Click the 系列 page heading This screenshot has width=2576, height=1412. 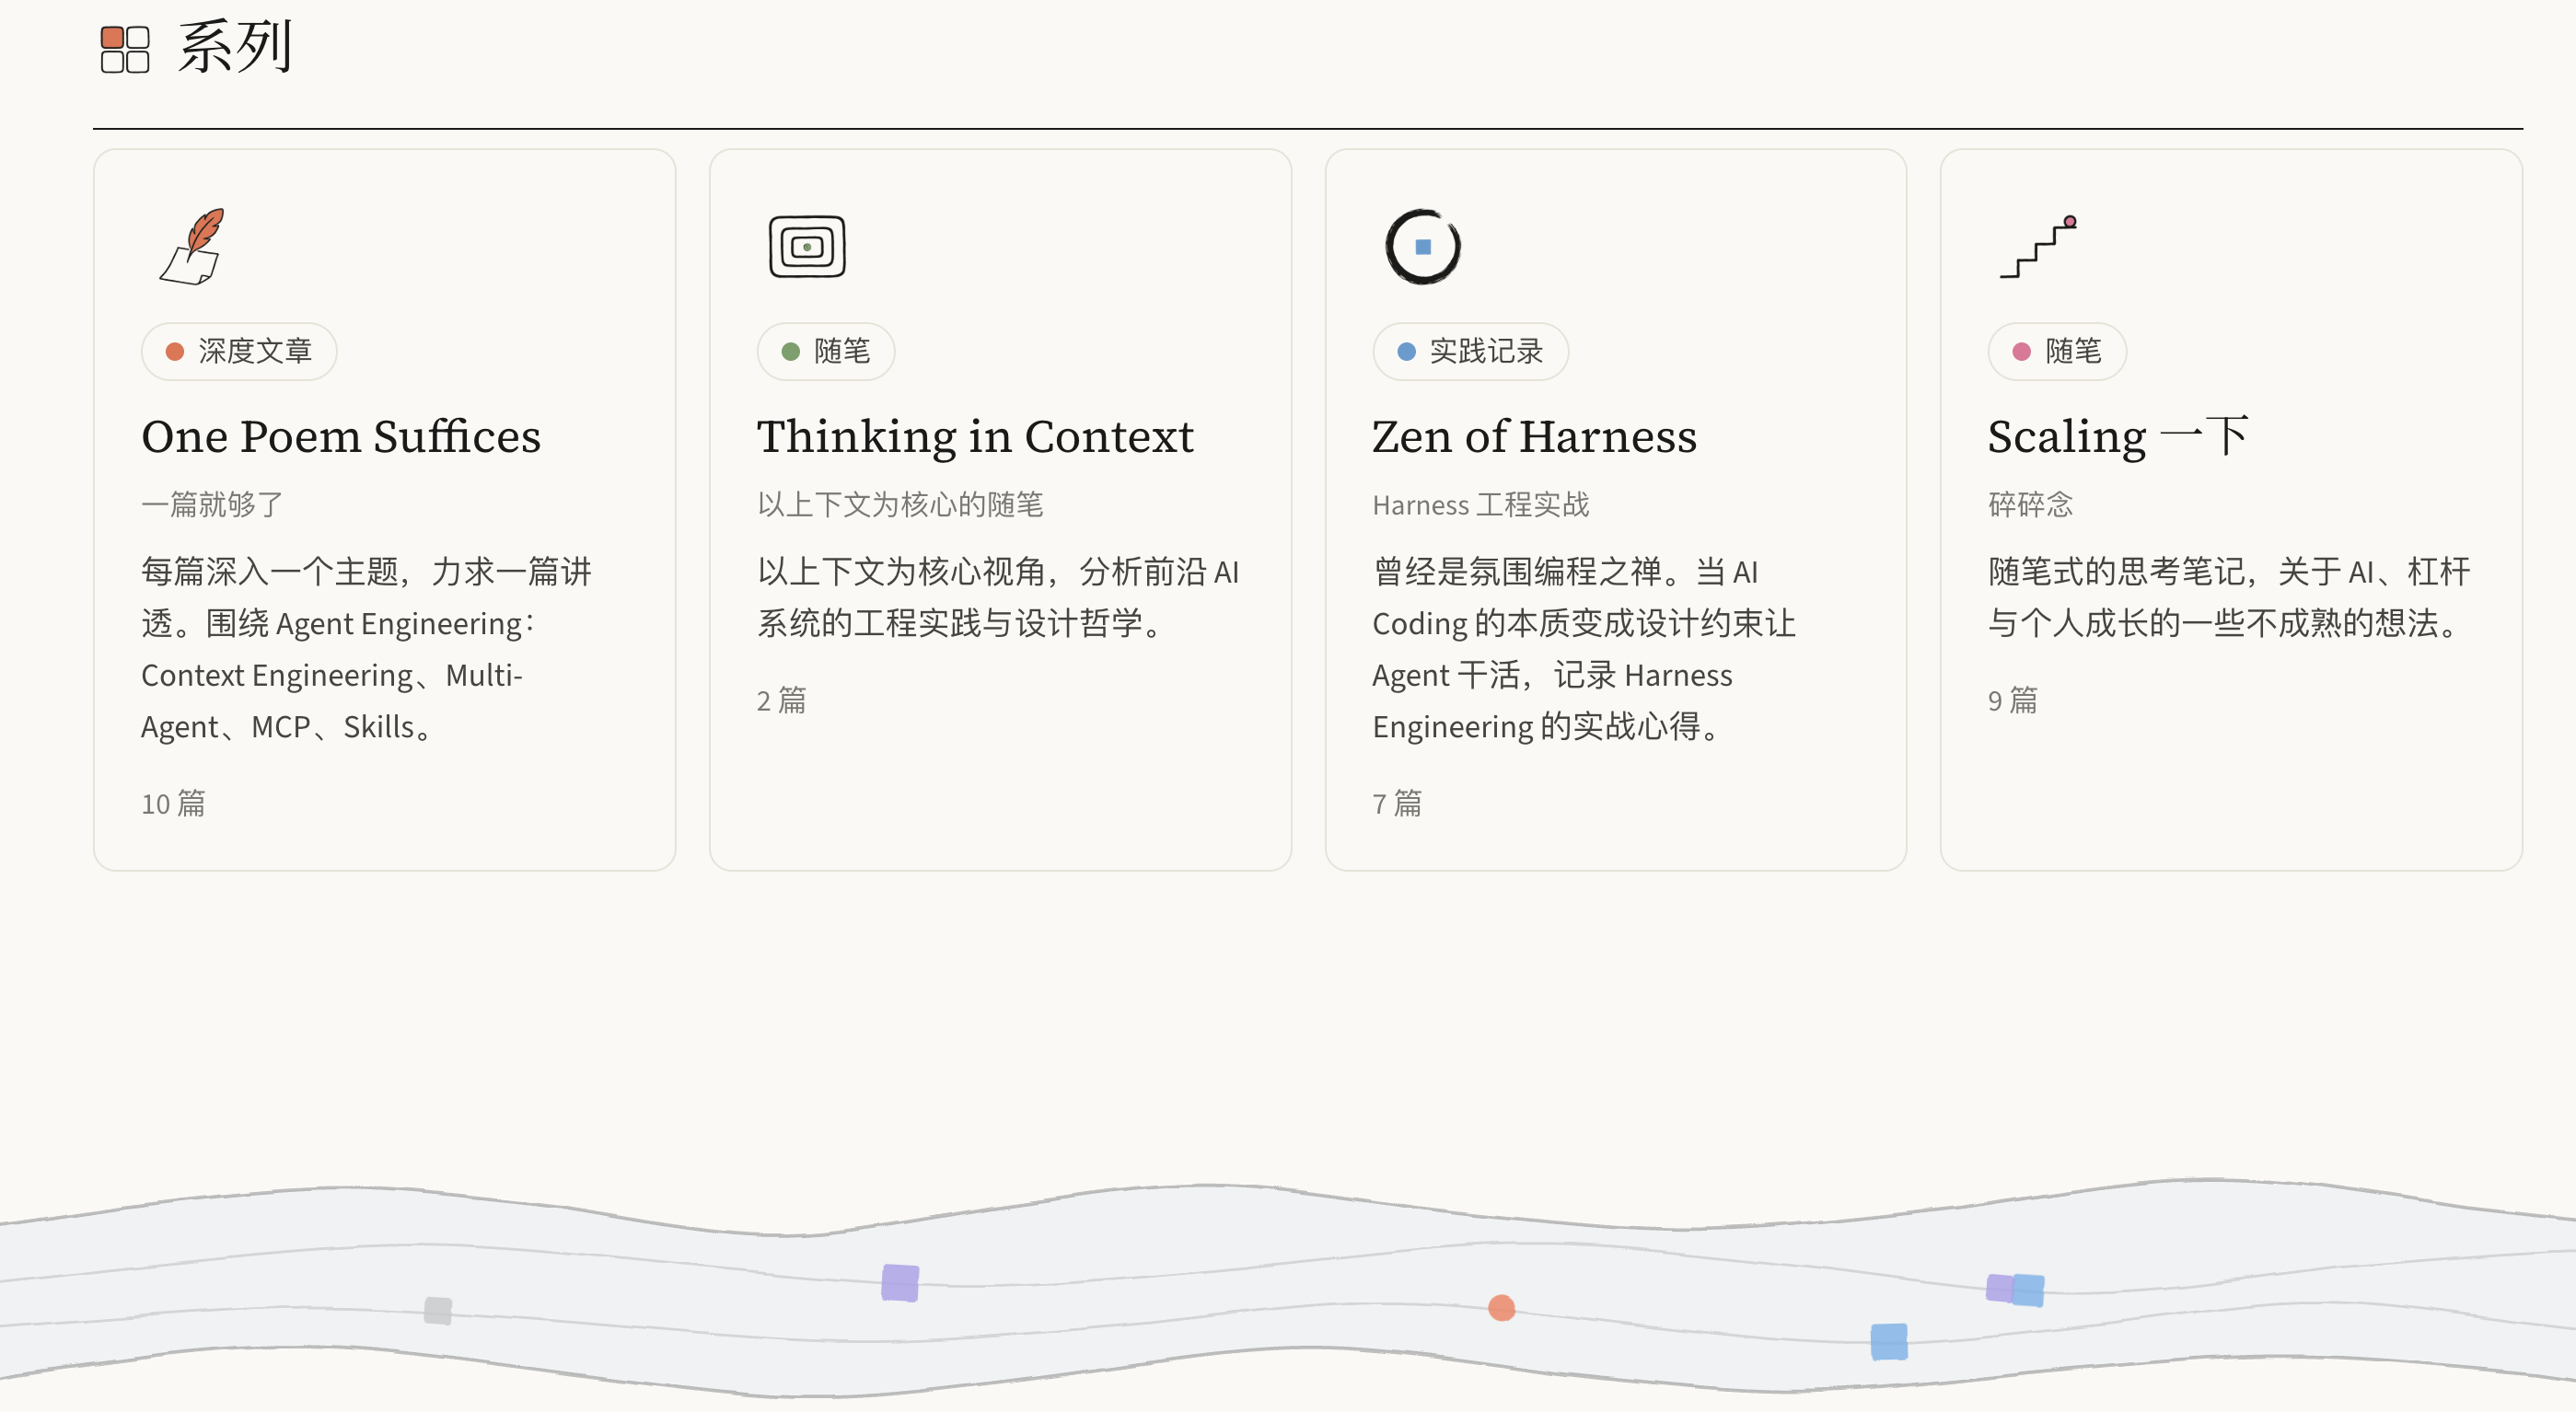click(x=235, y=47)
